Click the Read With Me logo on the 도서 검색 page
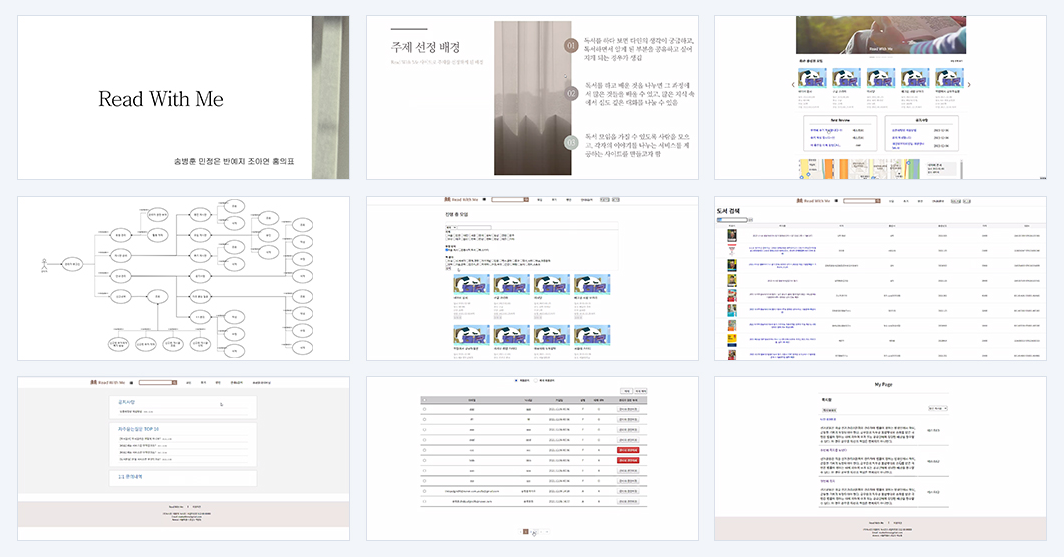Screen dimensions: 1064x557 [813, 201]
